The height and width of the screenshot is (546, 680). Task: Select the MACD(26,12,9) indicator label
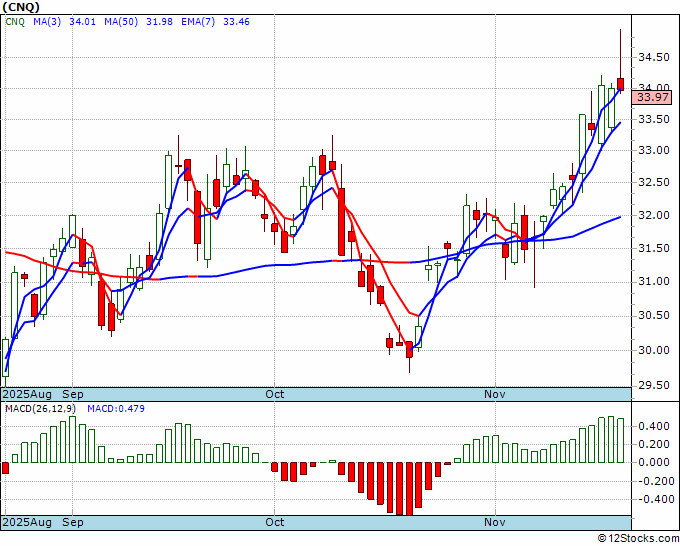click(x=40, y=409)
